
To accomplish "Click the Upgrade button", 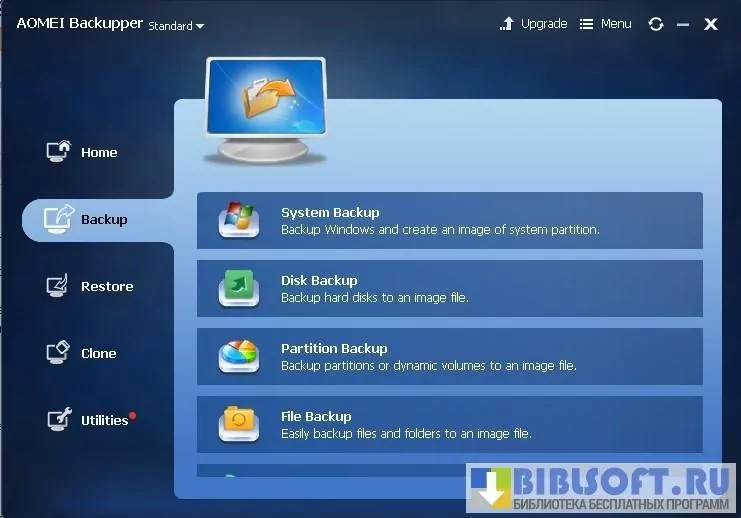I will (533, 24).
